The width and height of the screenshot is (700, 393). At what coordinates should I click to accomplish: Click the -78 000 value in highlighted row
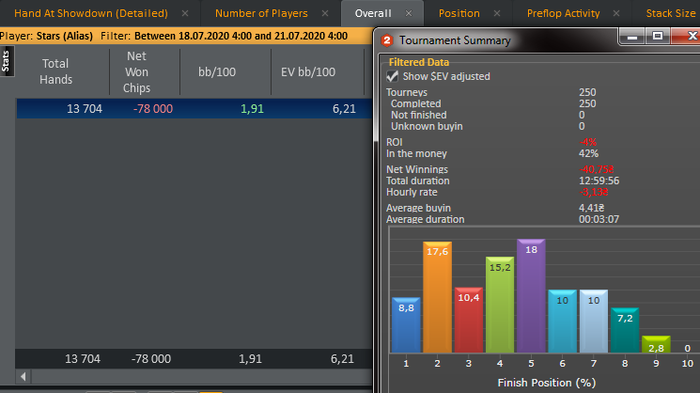153,109
